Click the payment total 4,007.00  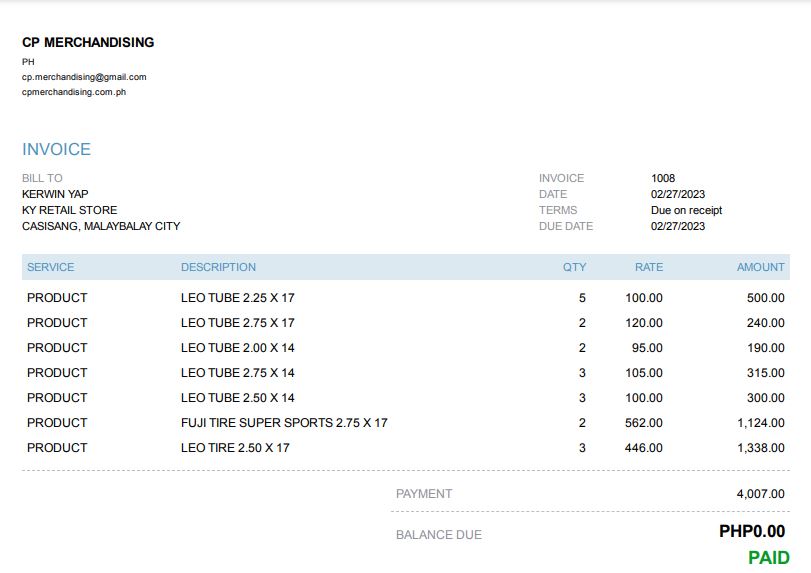point(761,494)
